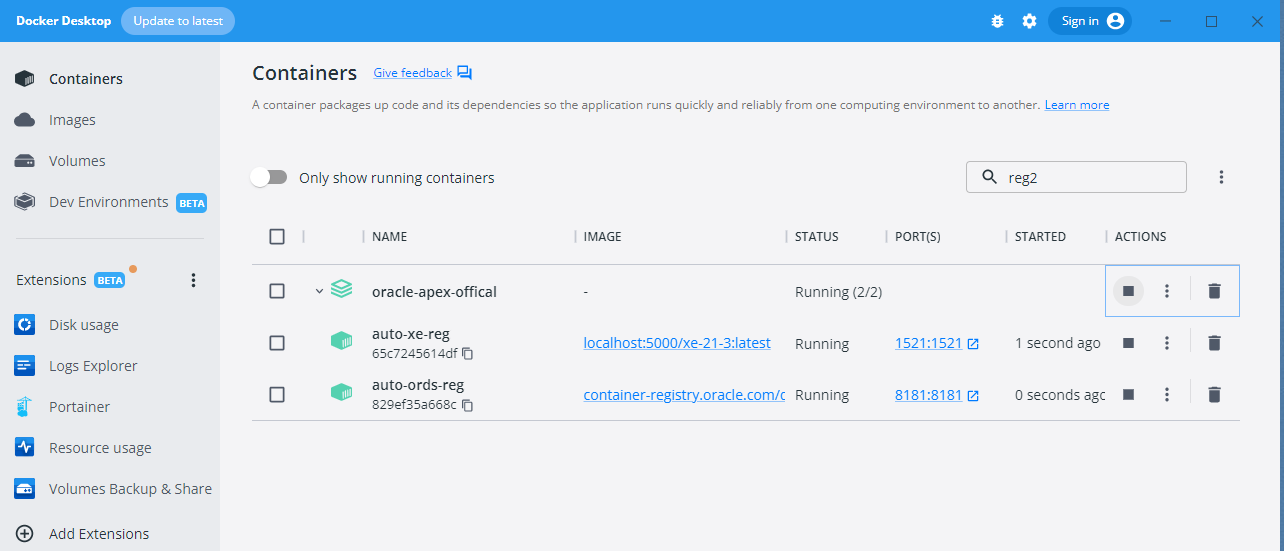Check the select-all containers checkbox
Image resolution: width=1284 pixels, height=551 pixels.
click(277, 237)
